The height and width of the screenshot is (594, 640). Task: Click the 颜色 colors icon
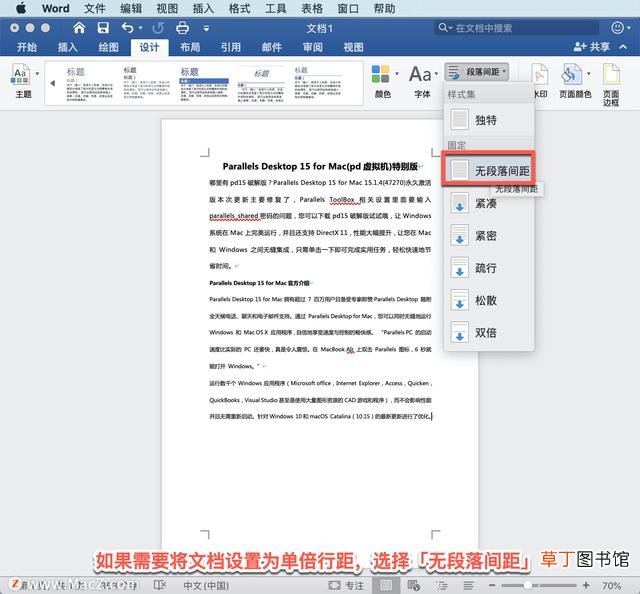[x=380, y=74]
